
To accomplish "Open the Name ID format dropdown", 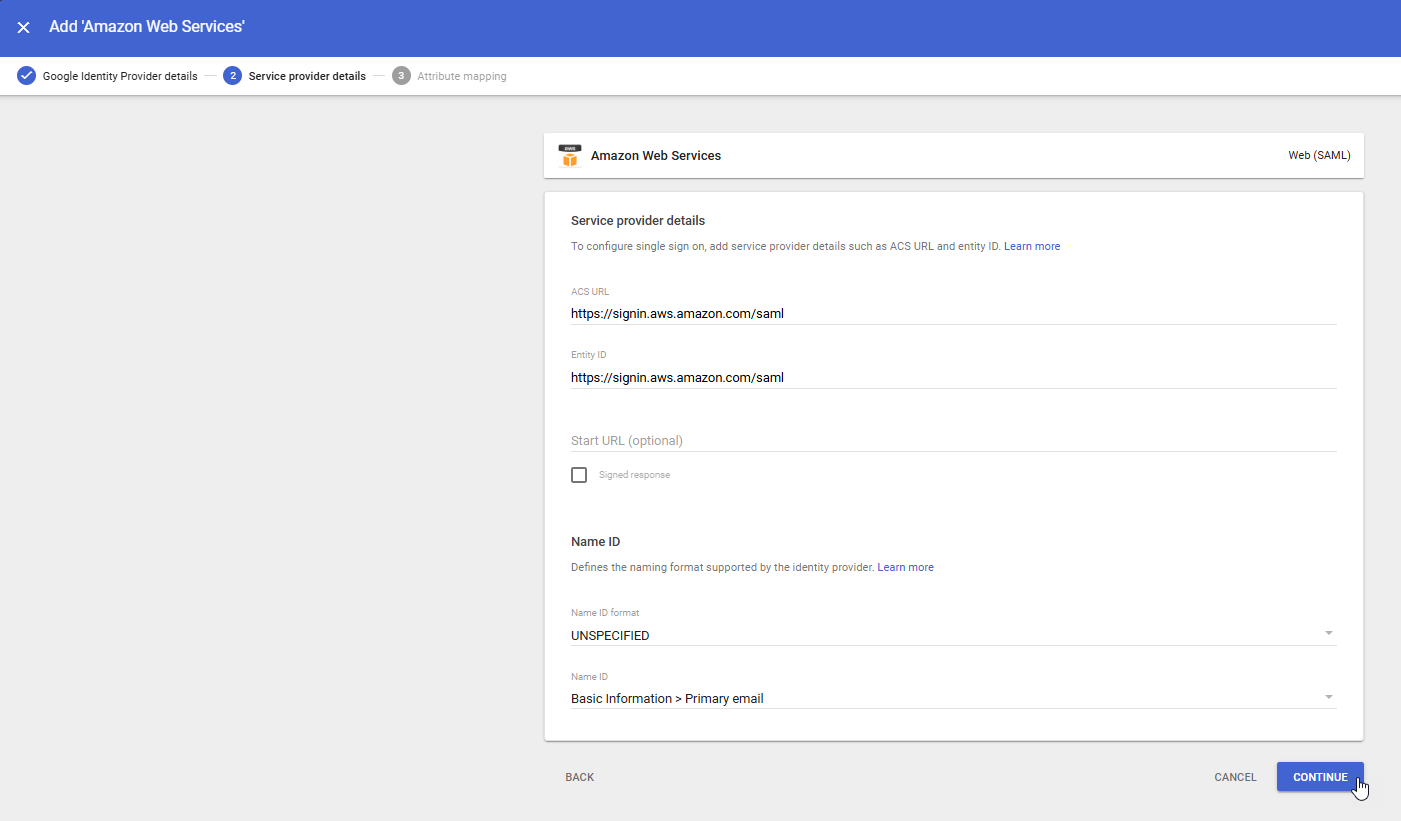I will pos(953,635).
